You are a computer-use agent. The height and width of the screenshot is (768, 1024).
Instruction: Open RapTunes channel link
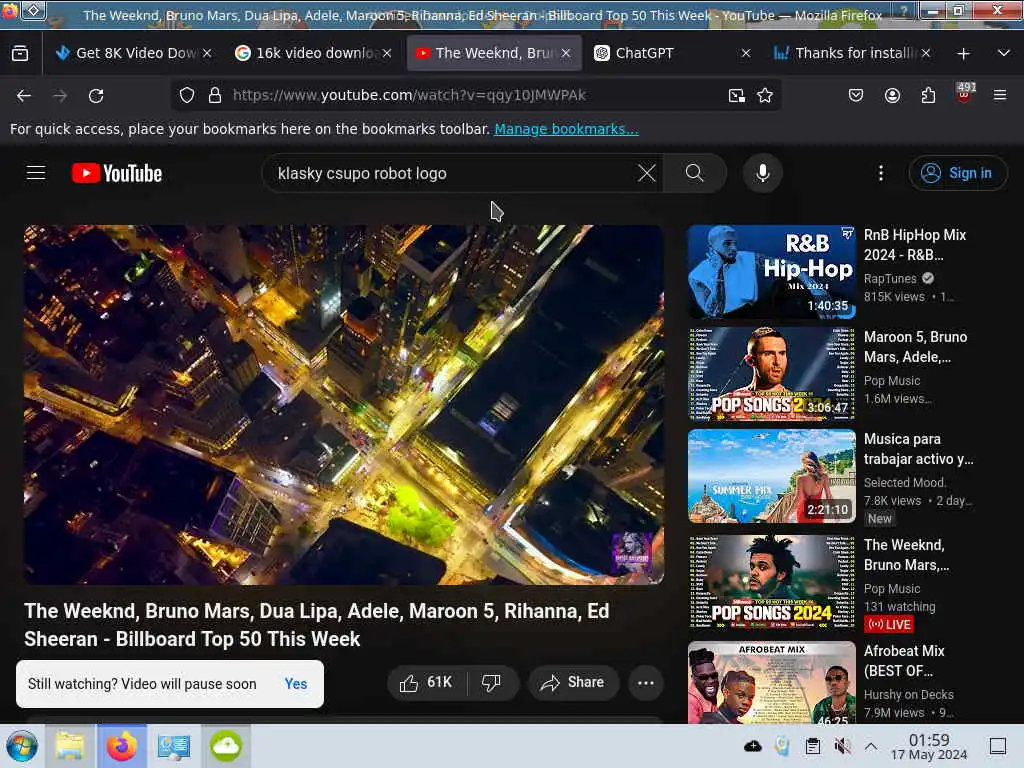tap(890, 279)
